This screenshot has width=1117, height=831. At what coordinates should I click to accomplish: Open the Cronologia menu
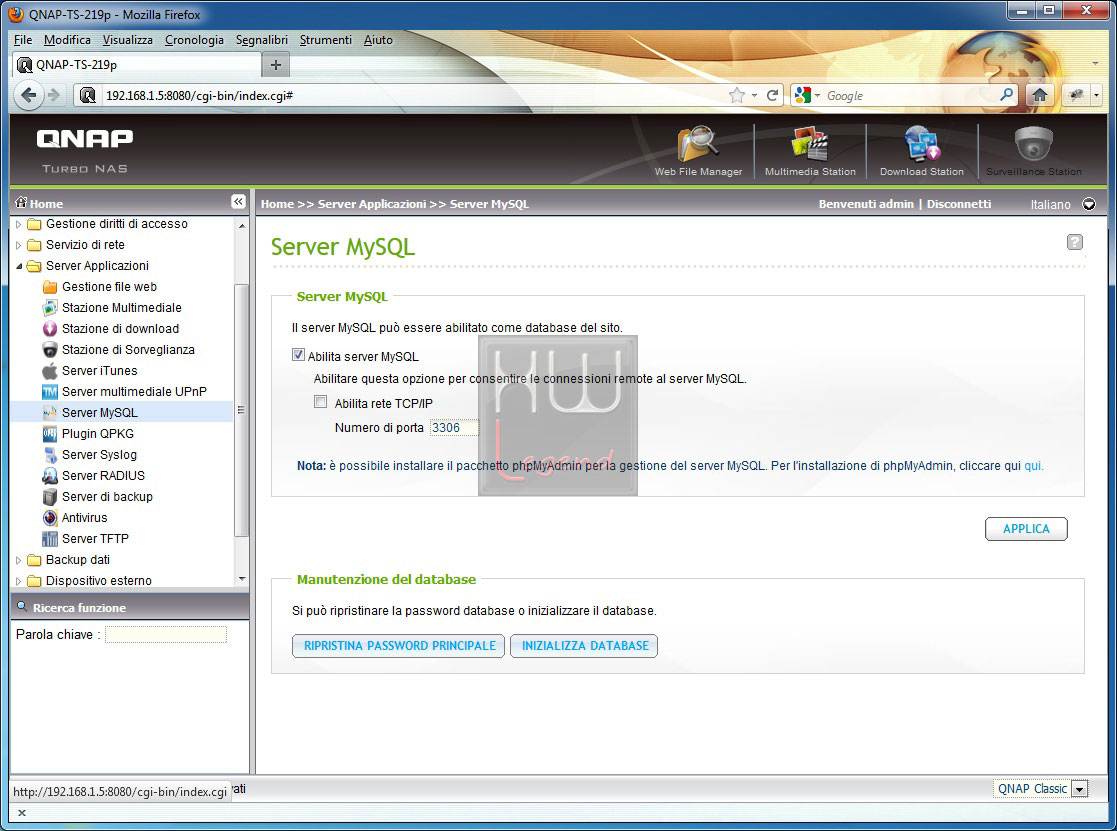(x=194, y=40)
